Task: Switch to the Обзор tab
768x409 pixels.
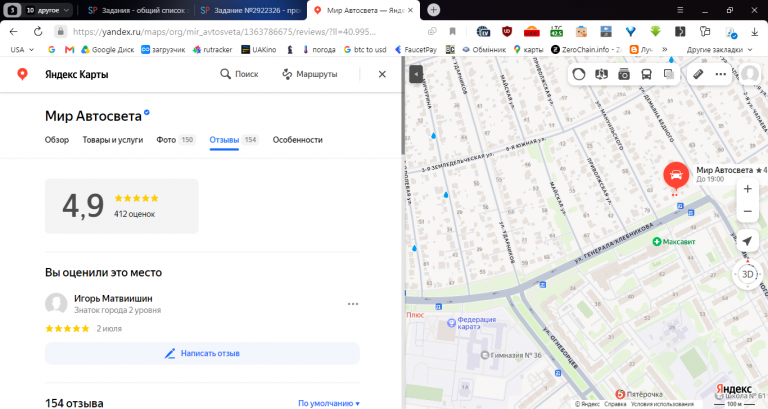Action: coord(57,140)
